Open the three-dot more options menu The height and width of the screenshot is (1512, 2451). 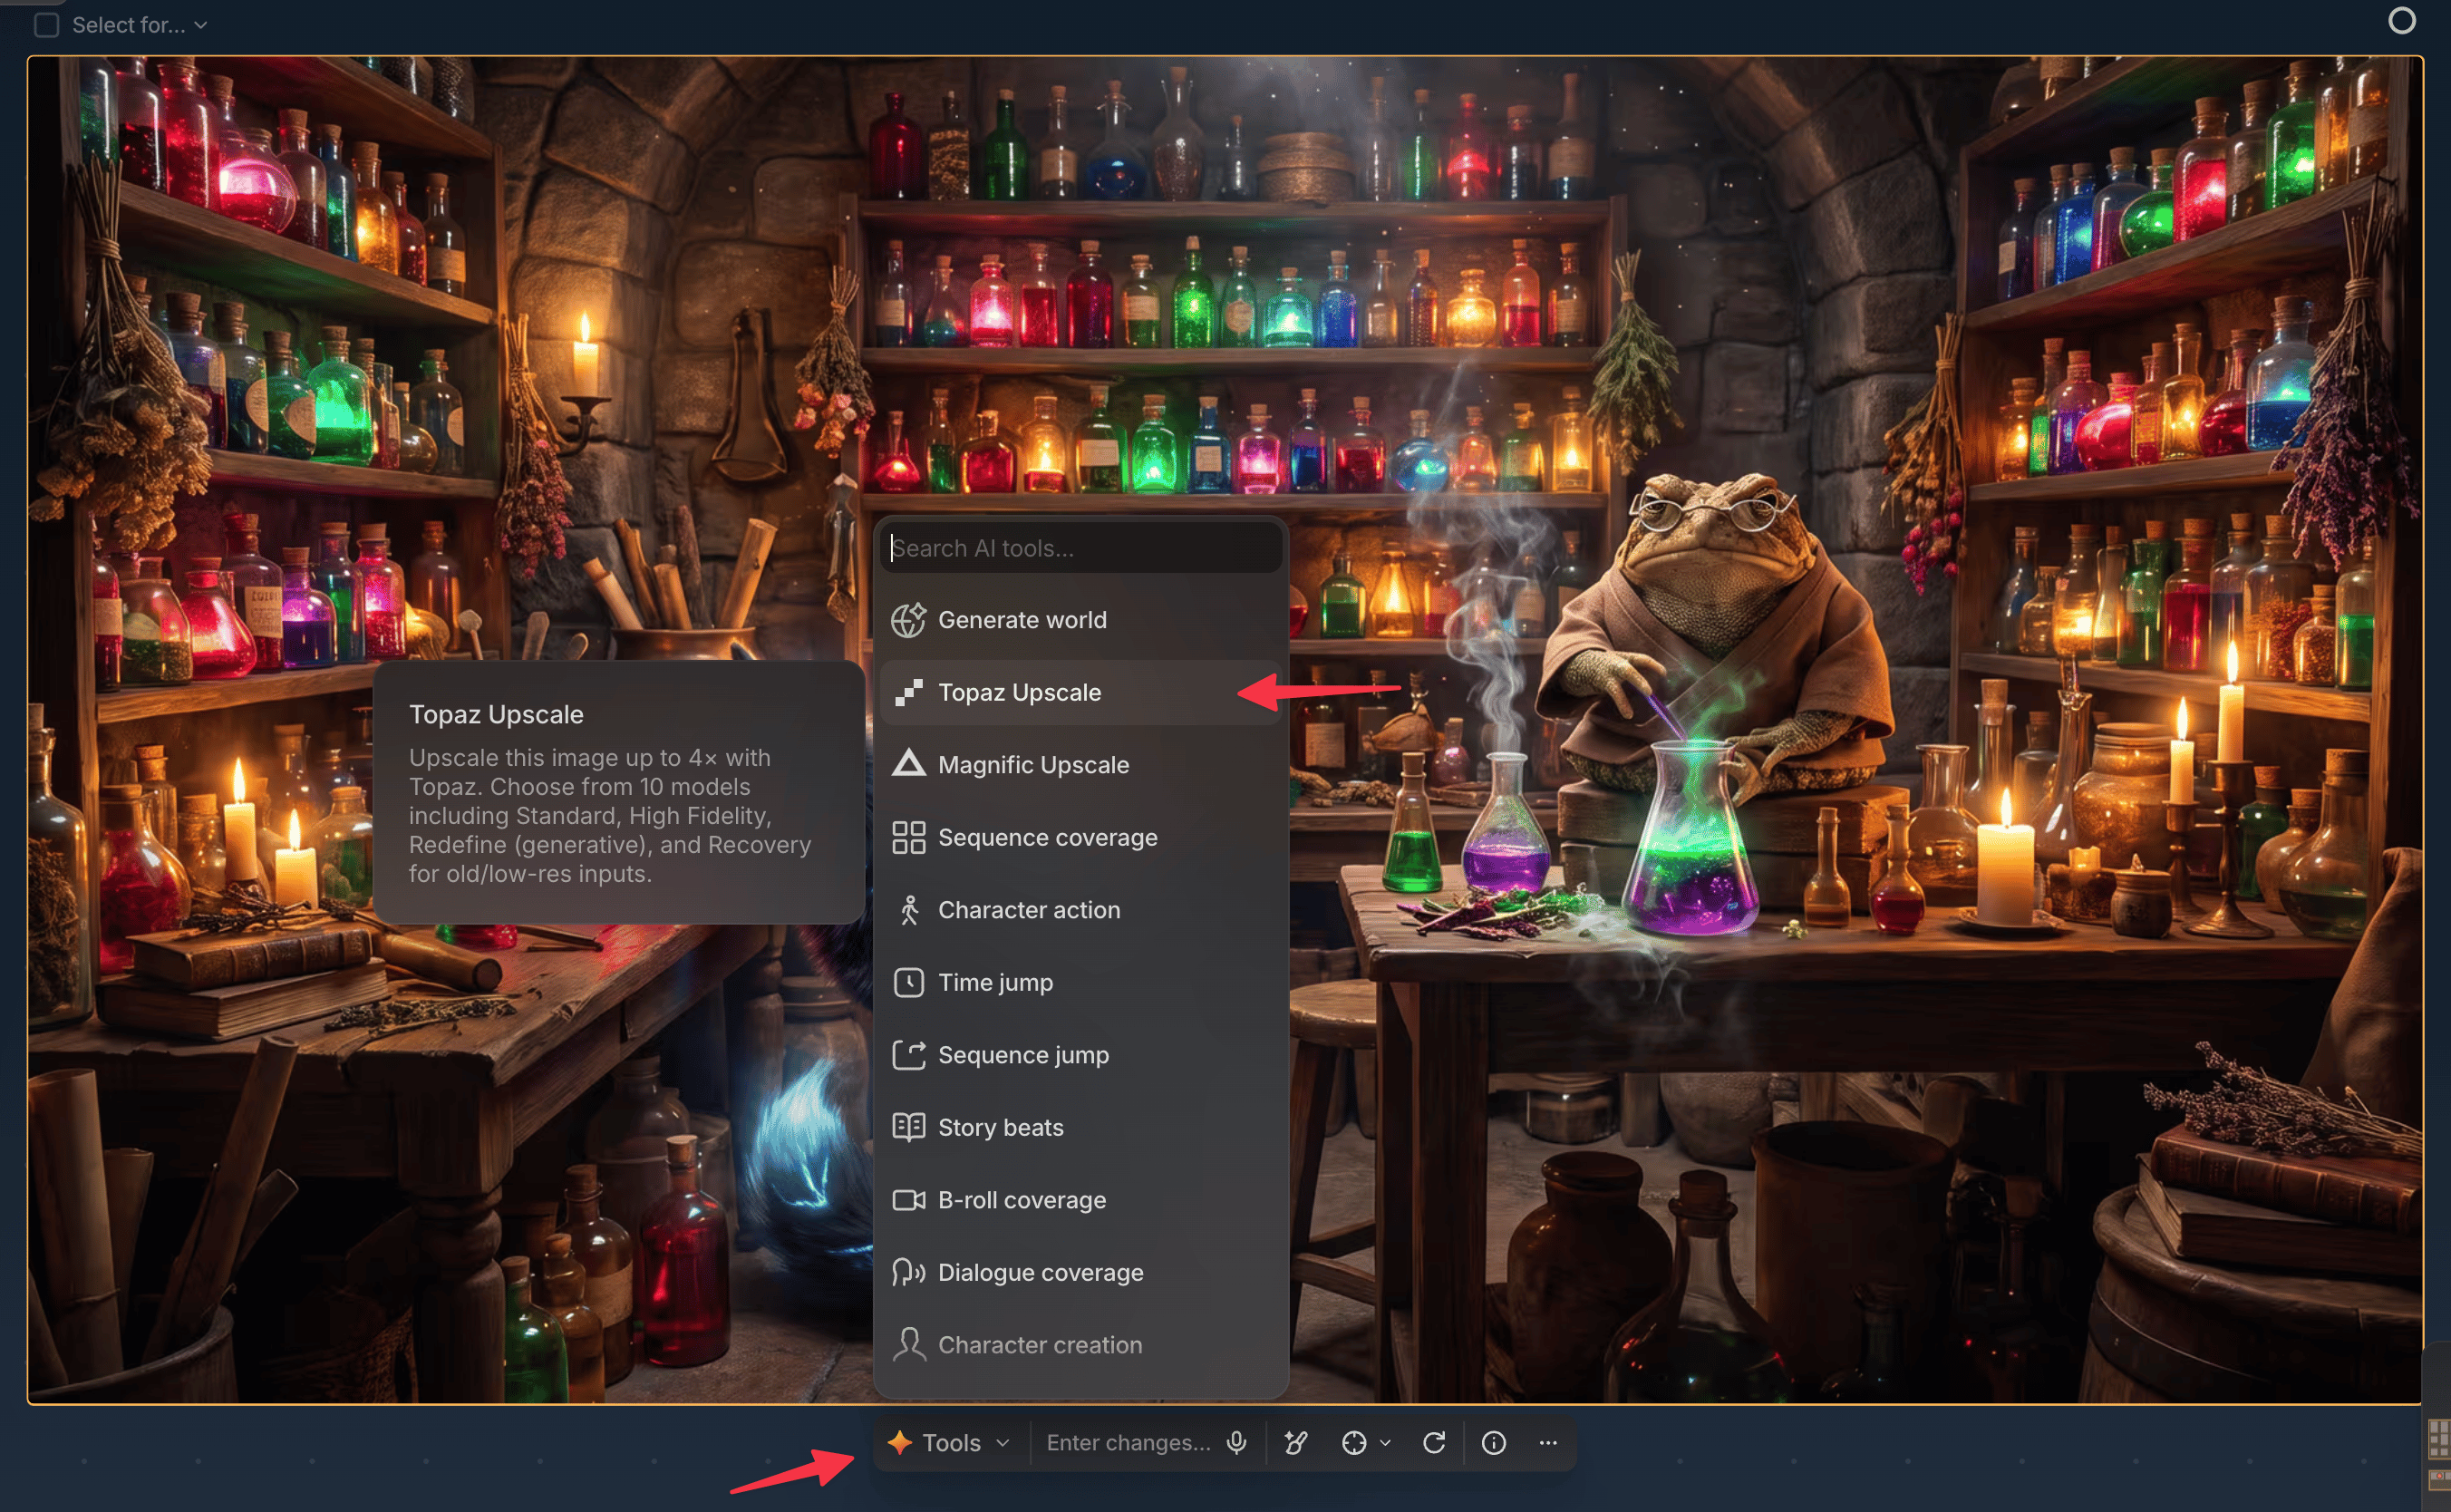1548,1443
